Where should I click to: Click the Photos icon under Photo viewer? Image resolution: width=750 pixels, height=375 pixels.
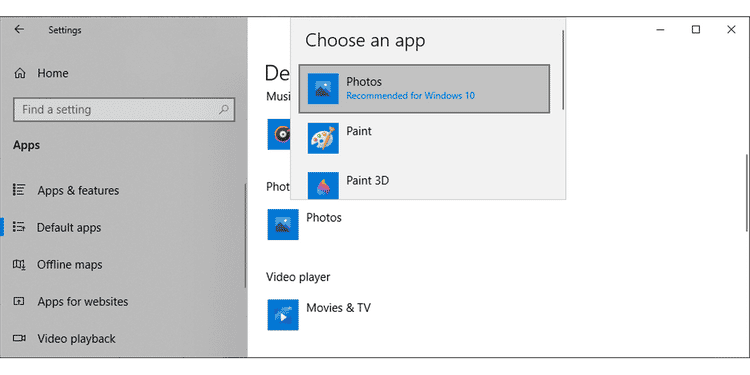(283, 224)
